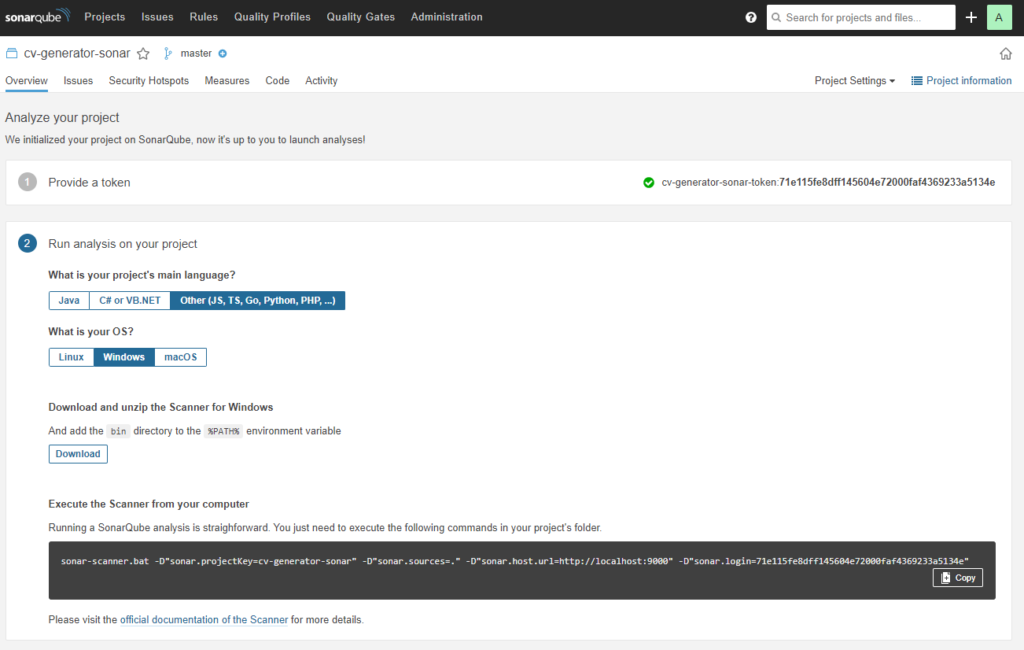Click 'What is your OS?' label
This screenshot has height=650, width=1024.
click(x=91, y=332)
